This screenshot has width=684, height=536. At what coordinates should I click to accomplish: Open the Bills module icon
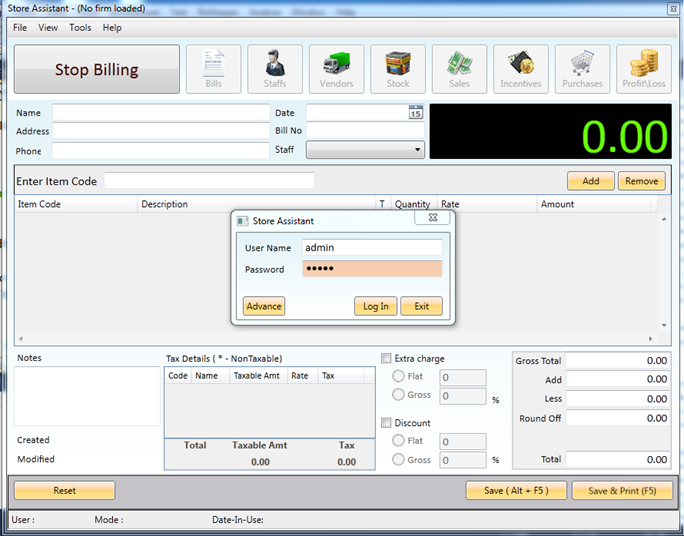[213, 69]
